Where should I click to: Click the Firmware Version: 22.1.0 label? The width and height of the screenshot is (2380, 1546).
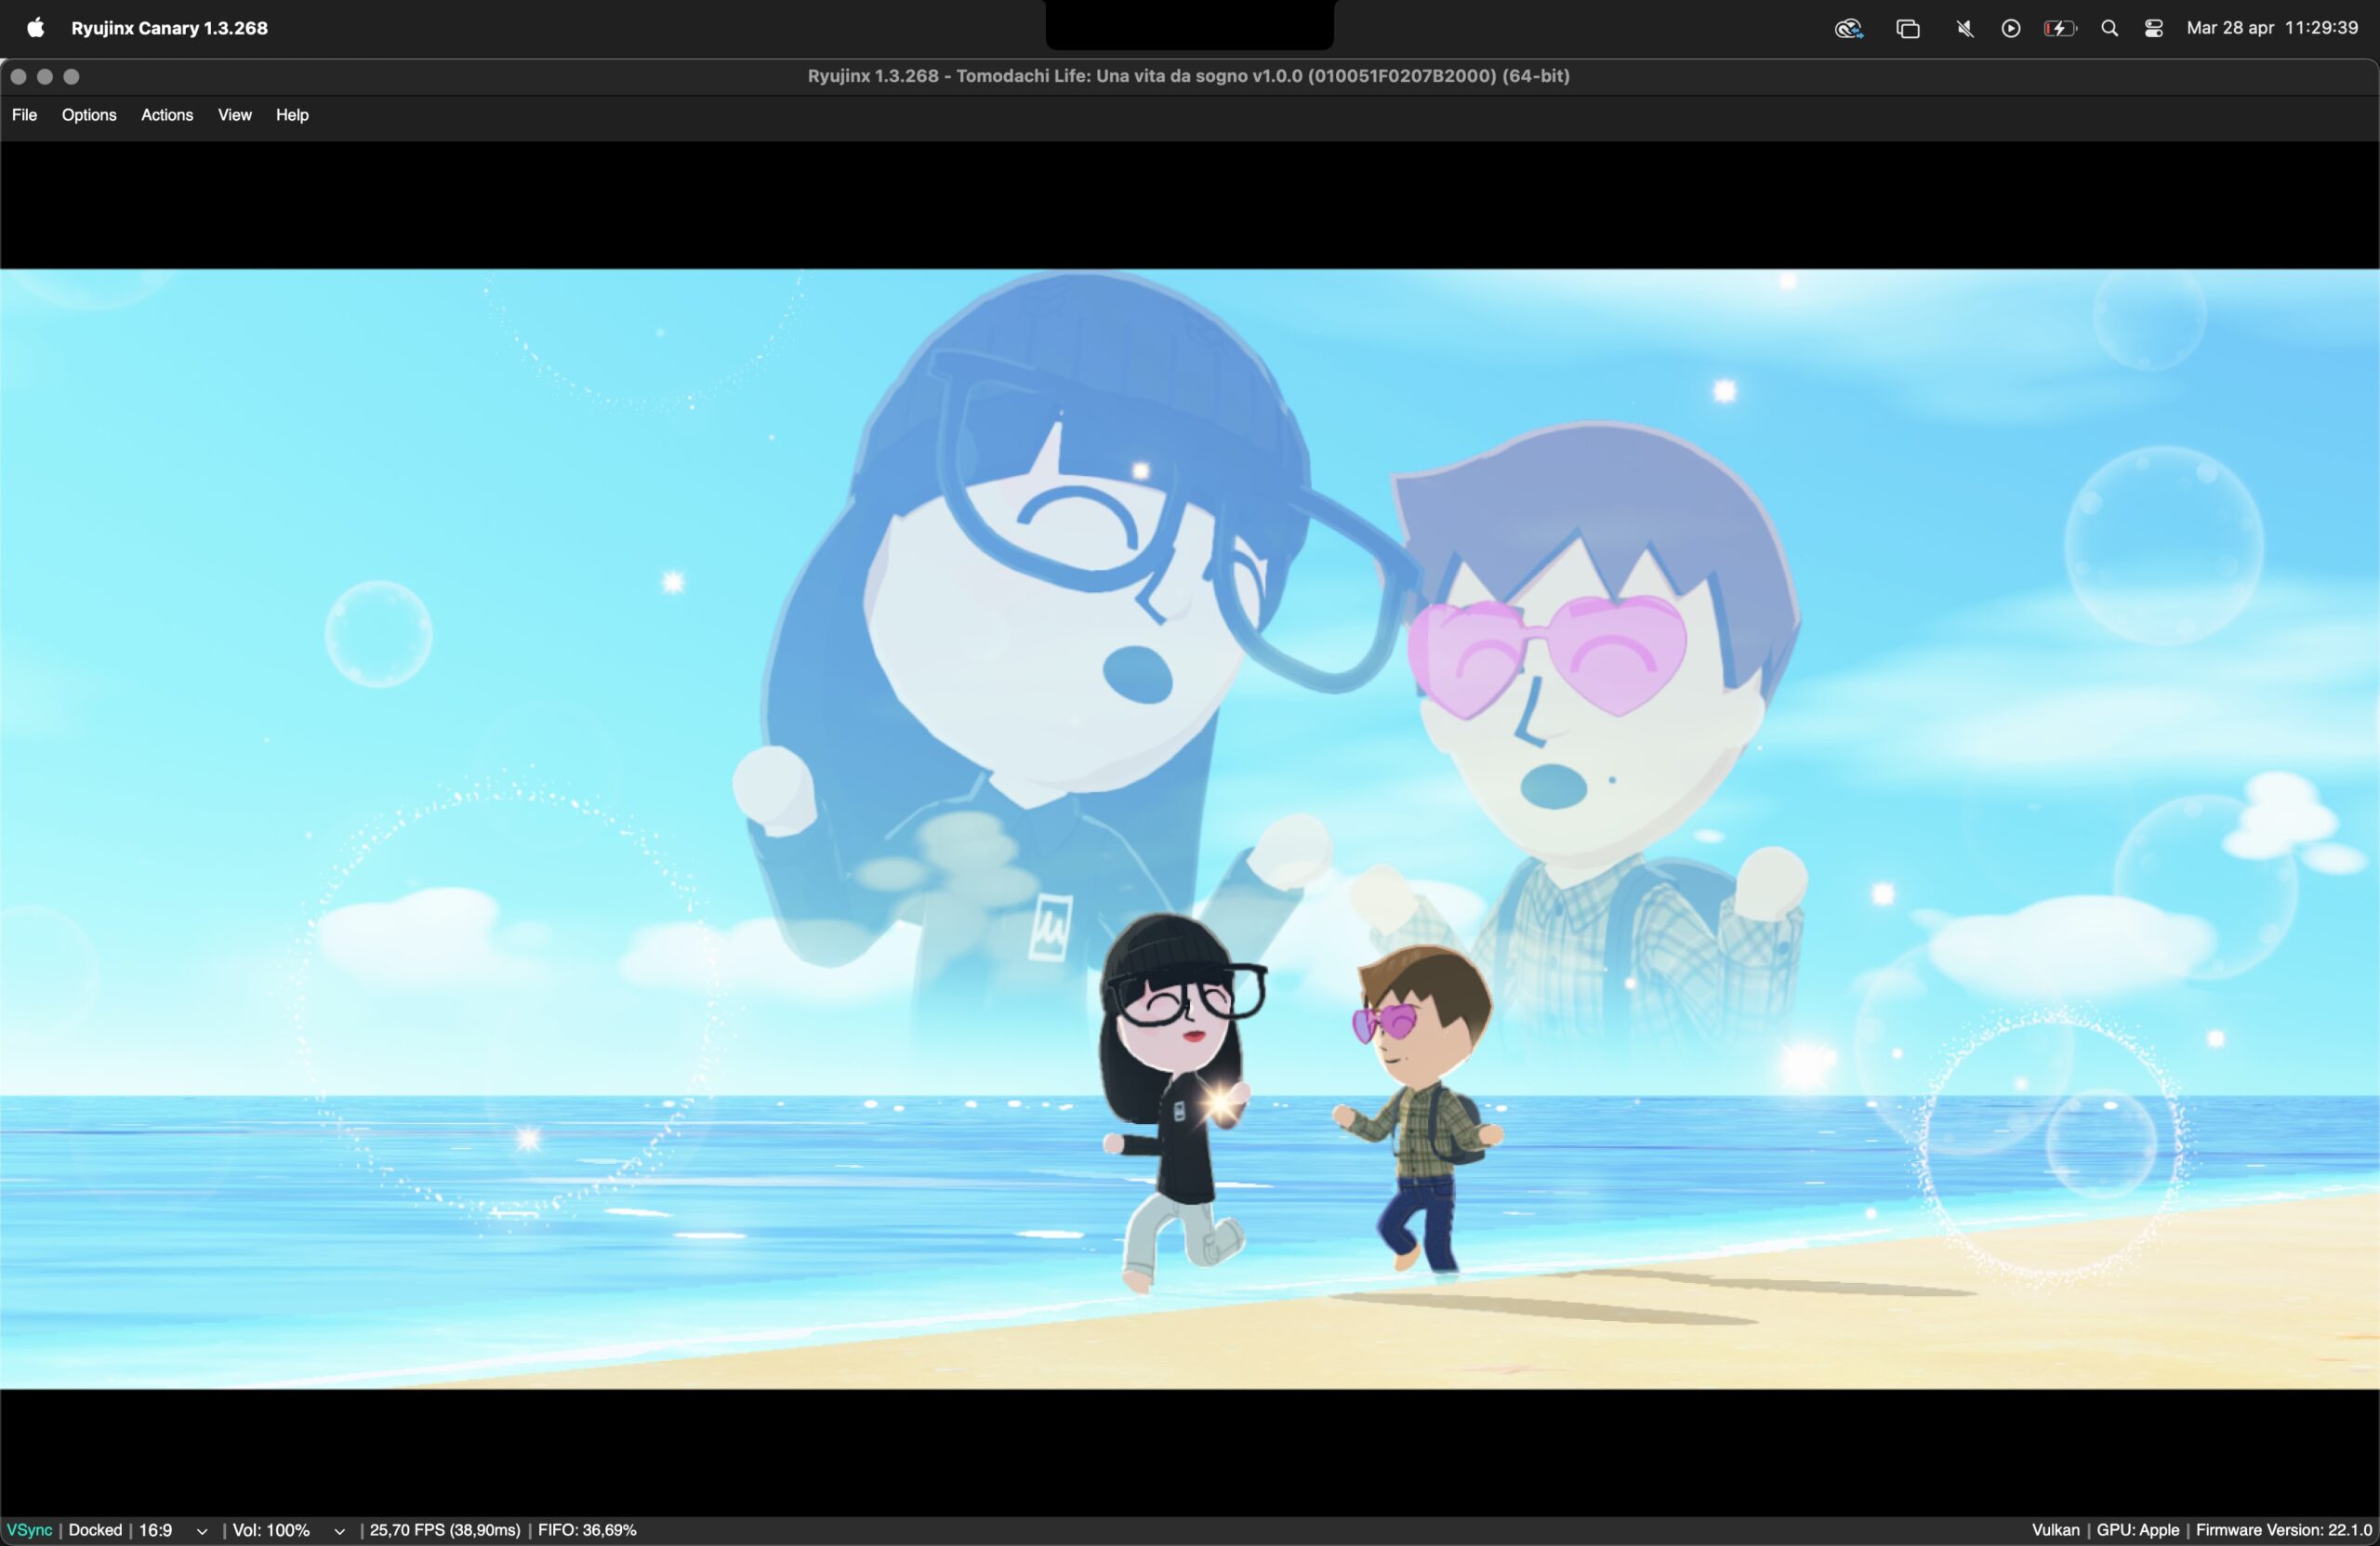tap(2284, 1530)
